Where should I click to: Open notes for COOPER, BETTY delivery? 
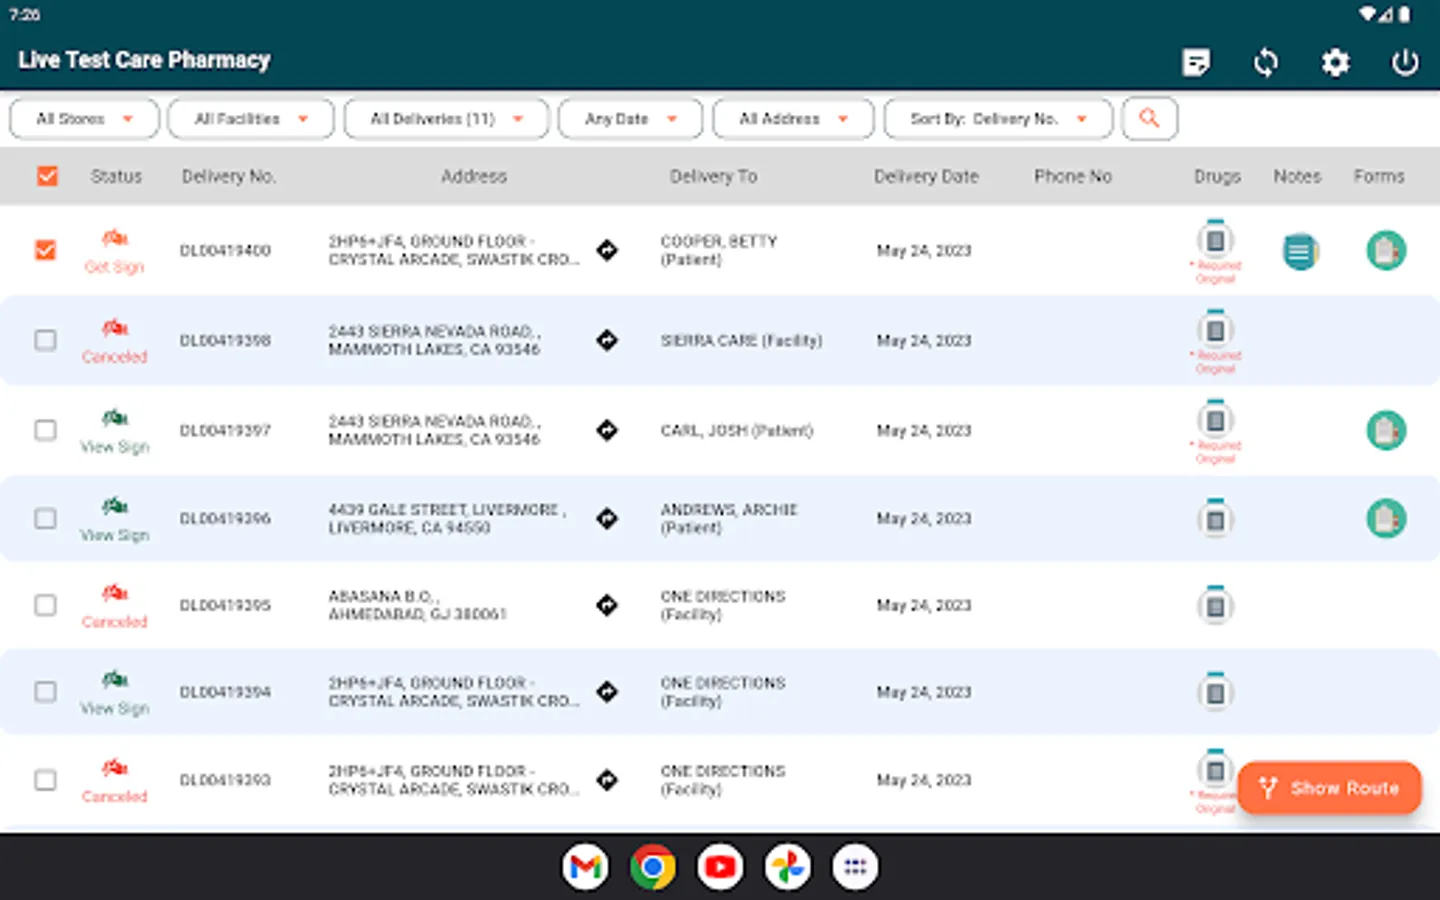tap(1300, 251)
